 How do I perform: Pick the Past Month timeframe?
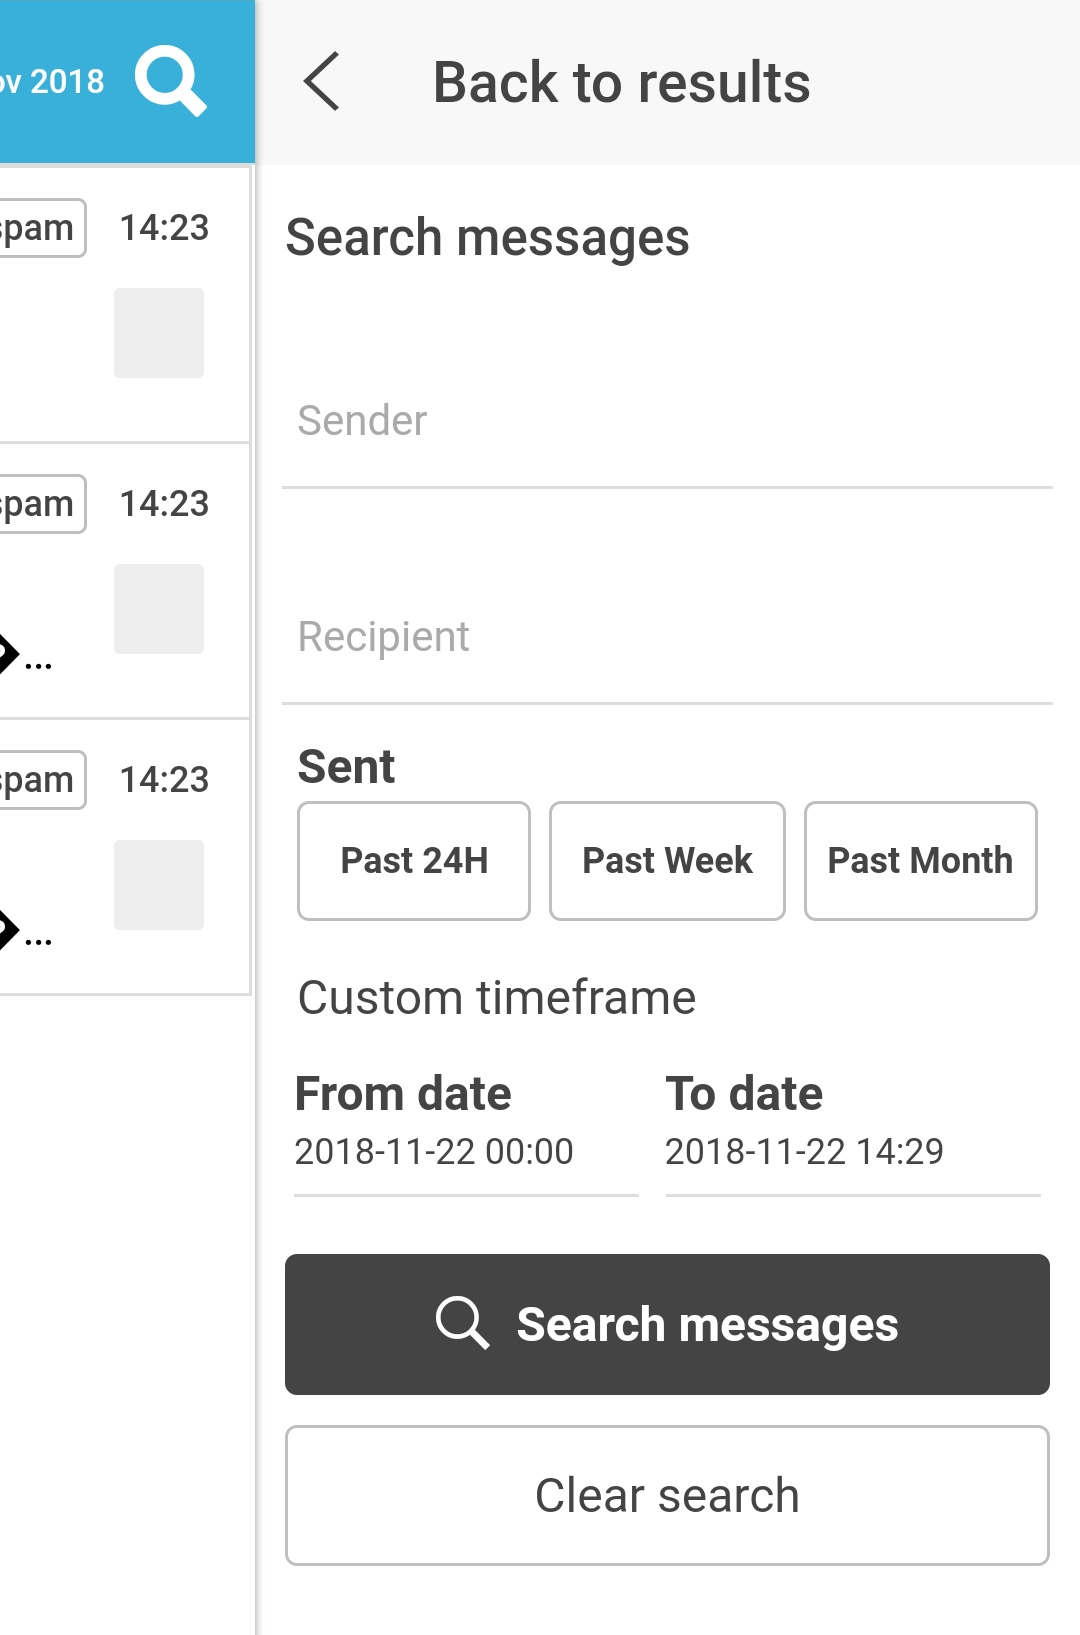[x=920, y=861]
